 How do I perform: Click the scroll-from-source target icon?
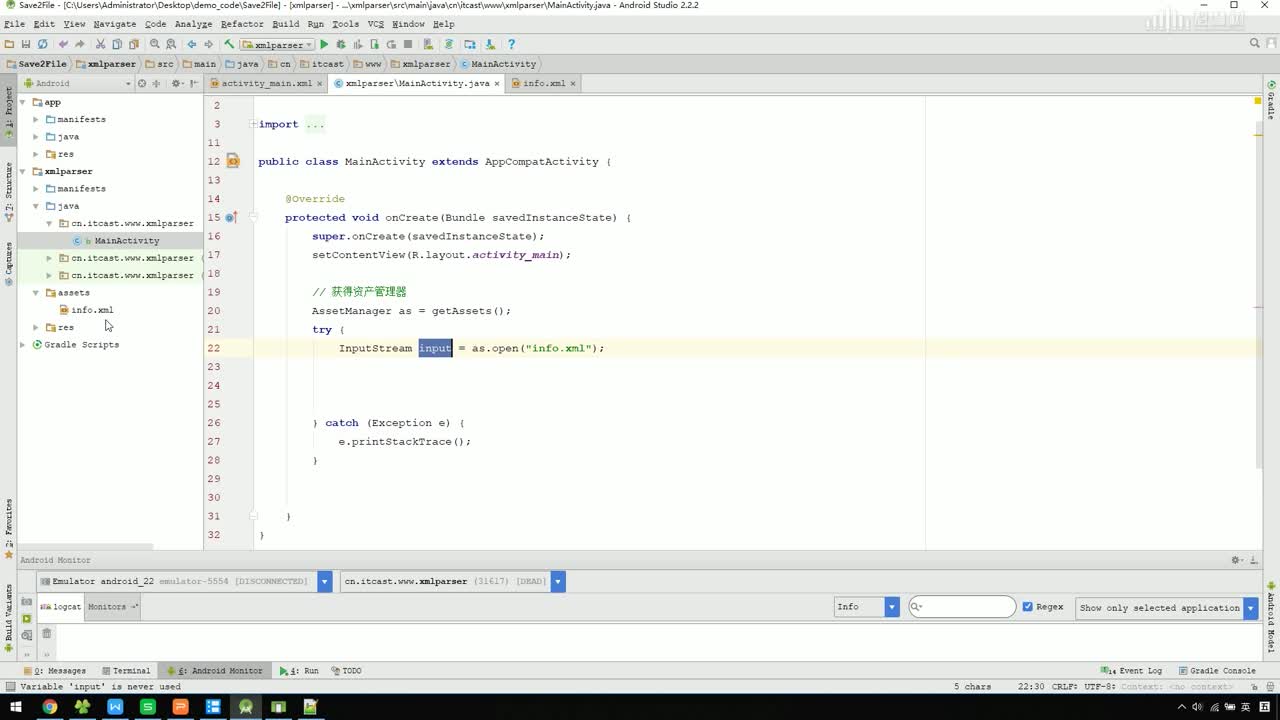tap(142, 83)
